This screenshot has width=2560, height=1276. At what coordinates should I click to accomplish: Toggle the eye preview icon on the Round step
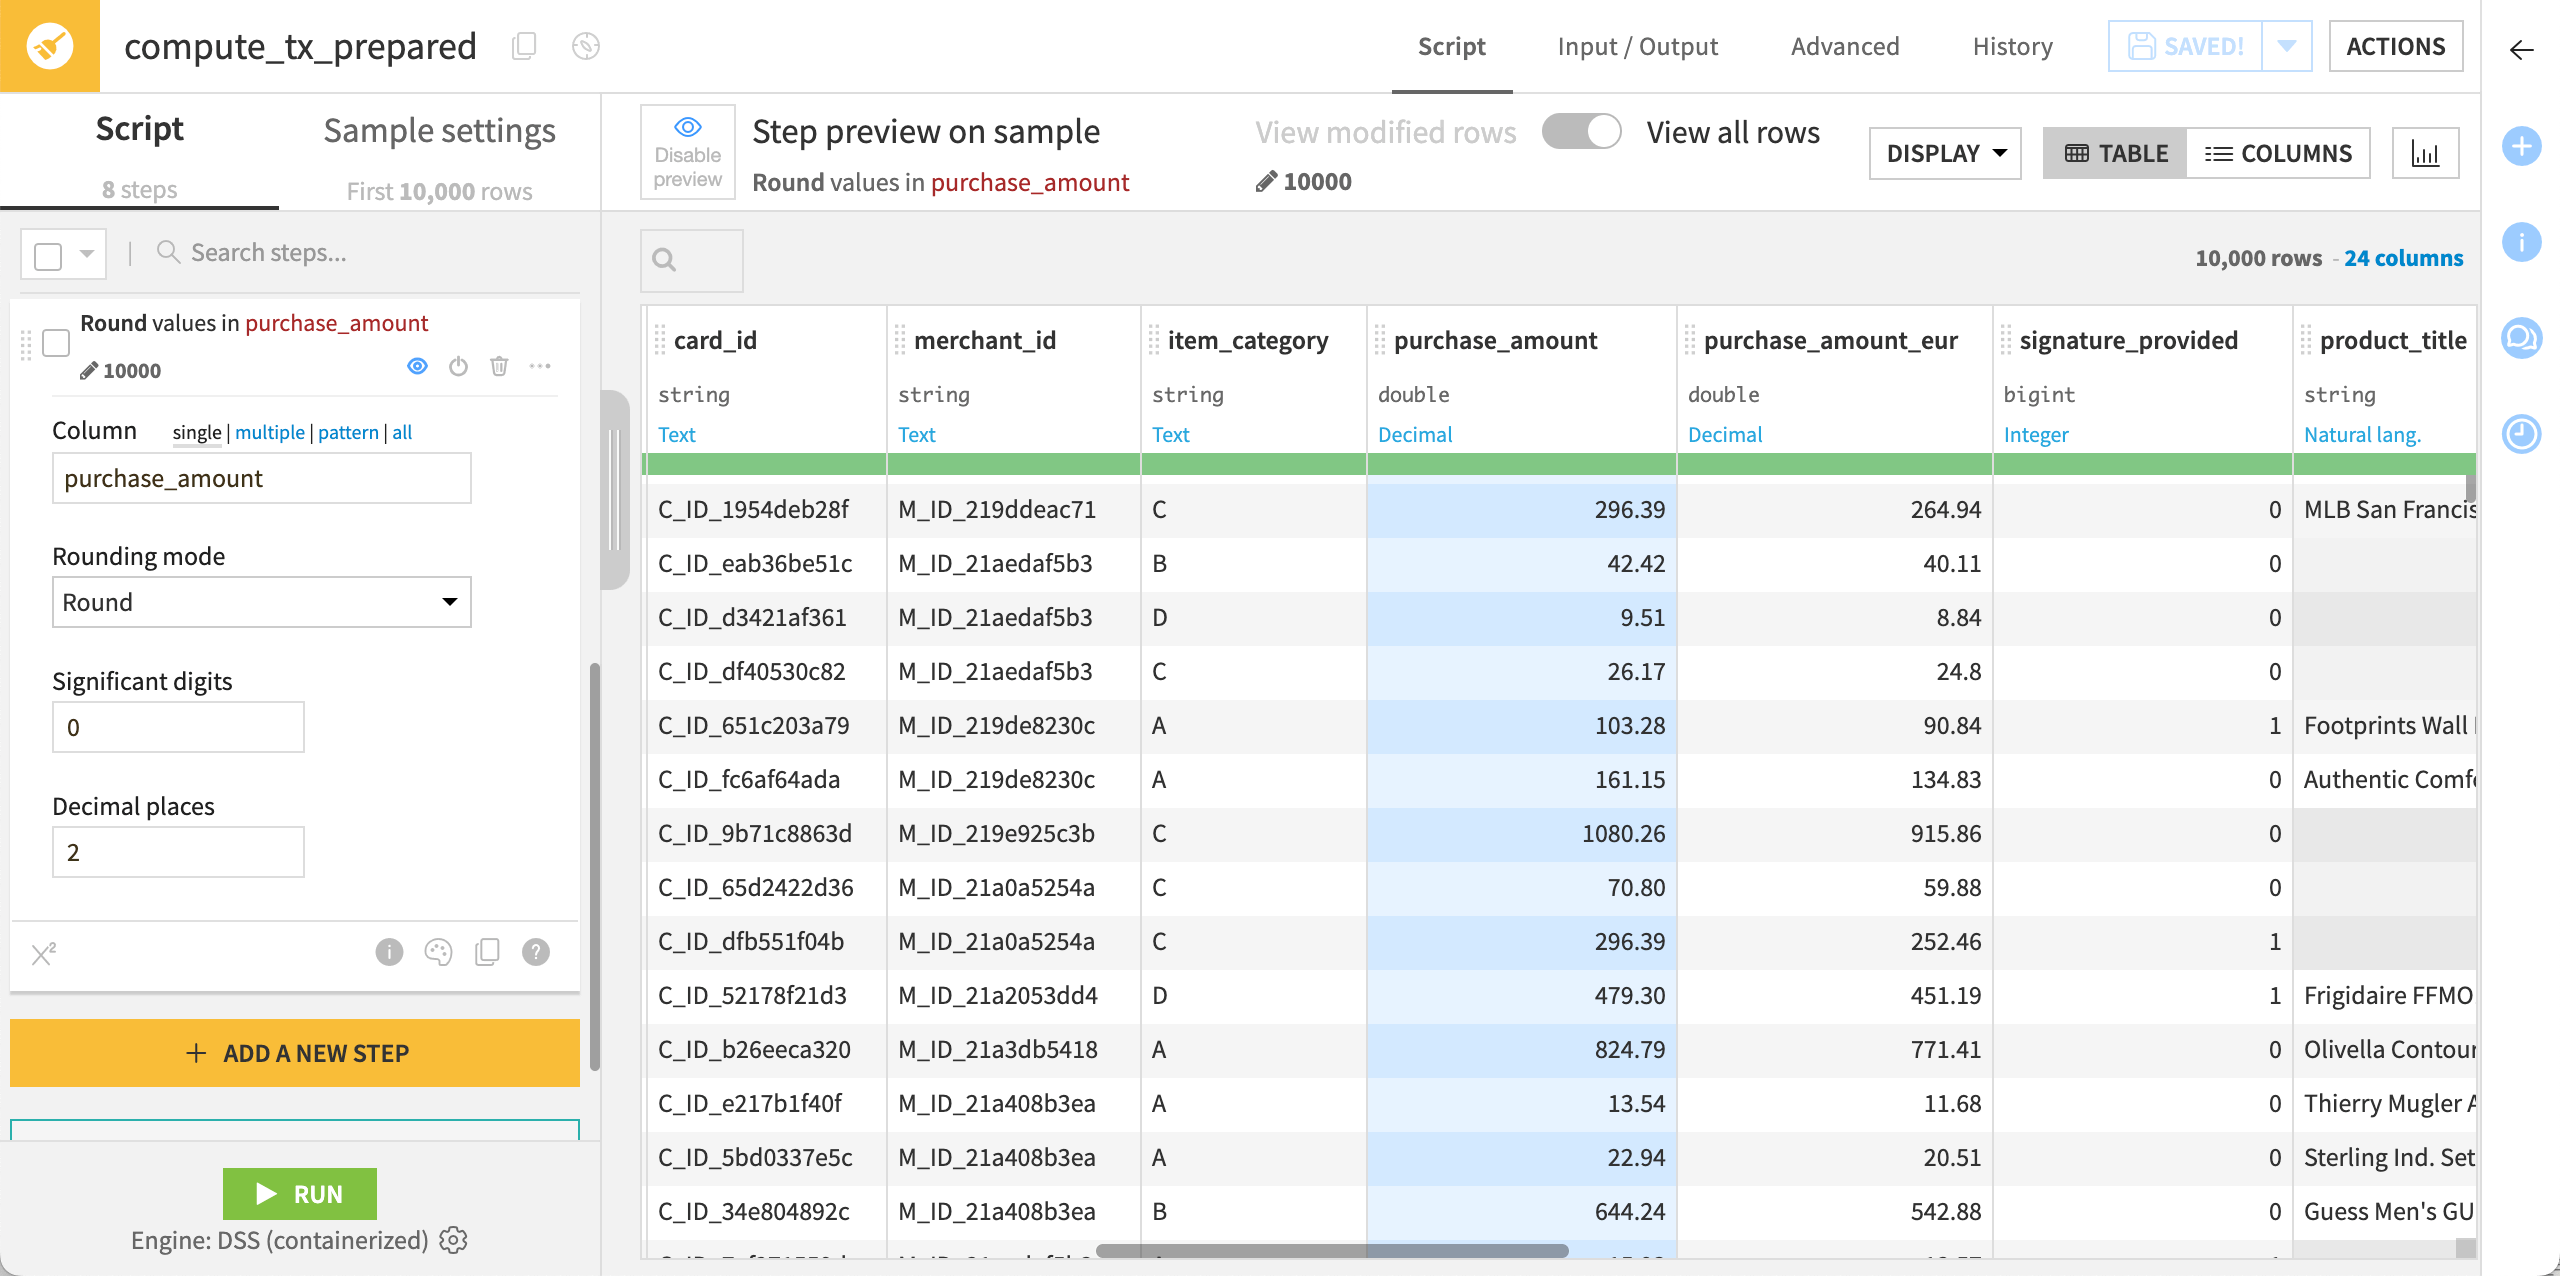tap(417, 366)
